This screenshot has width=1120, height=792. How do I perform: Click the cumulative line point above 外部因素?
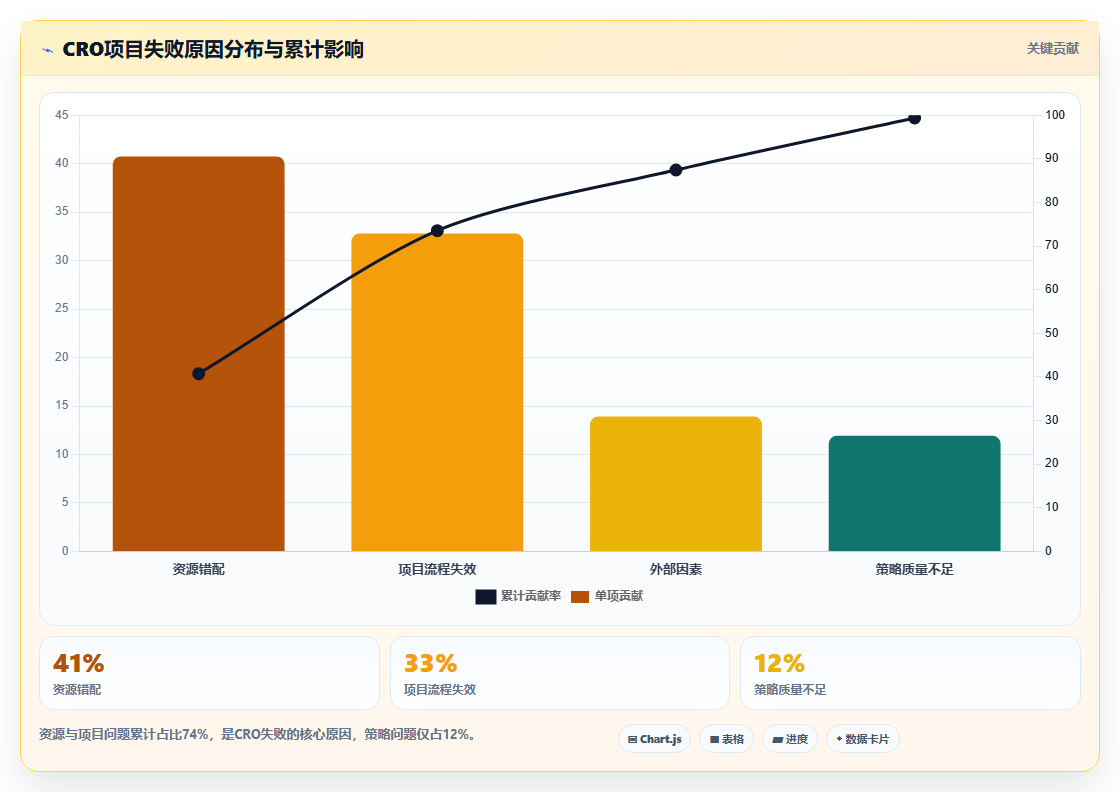click(676, 170)
